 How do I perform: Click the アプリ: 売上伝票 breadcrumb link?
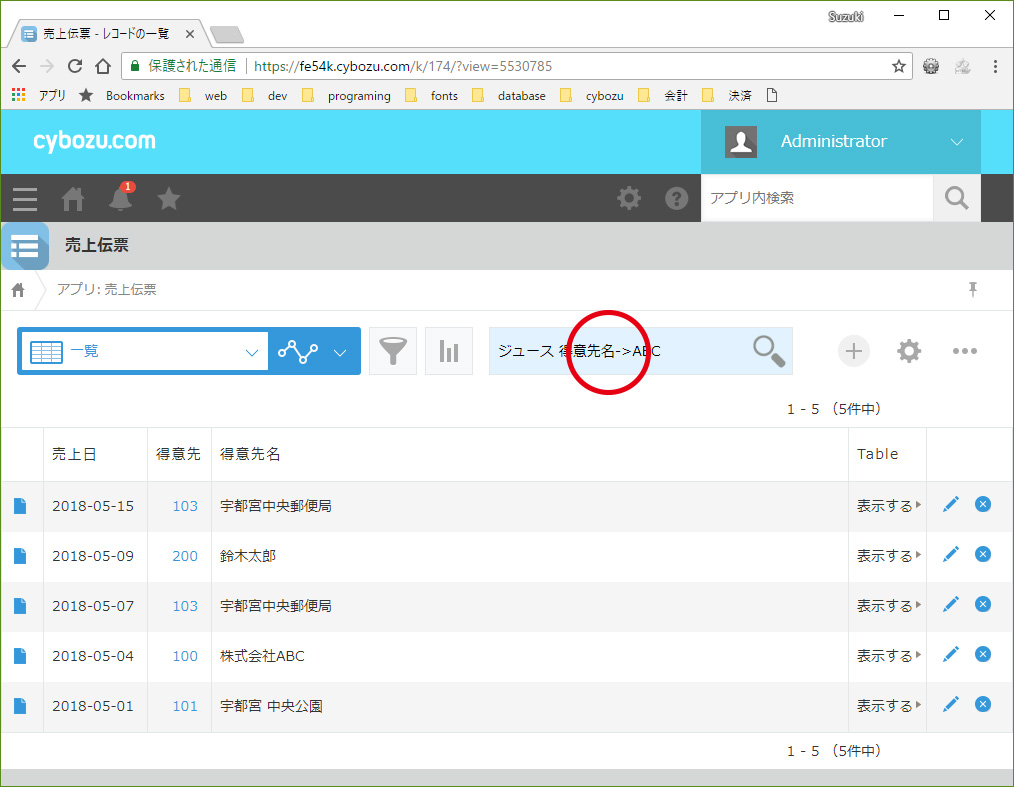(106, 290)
